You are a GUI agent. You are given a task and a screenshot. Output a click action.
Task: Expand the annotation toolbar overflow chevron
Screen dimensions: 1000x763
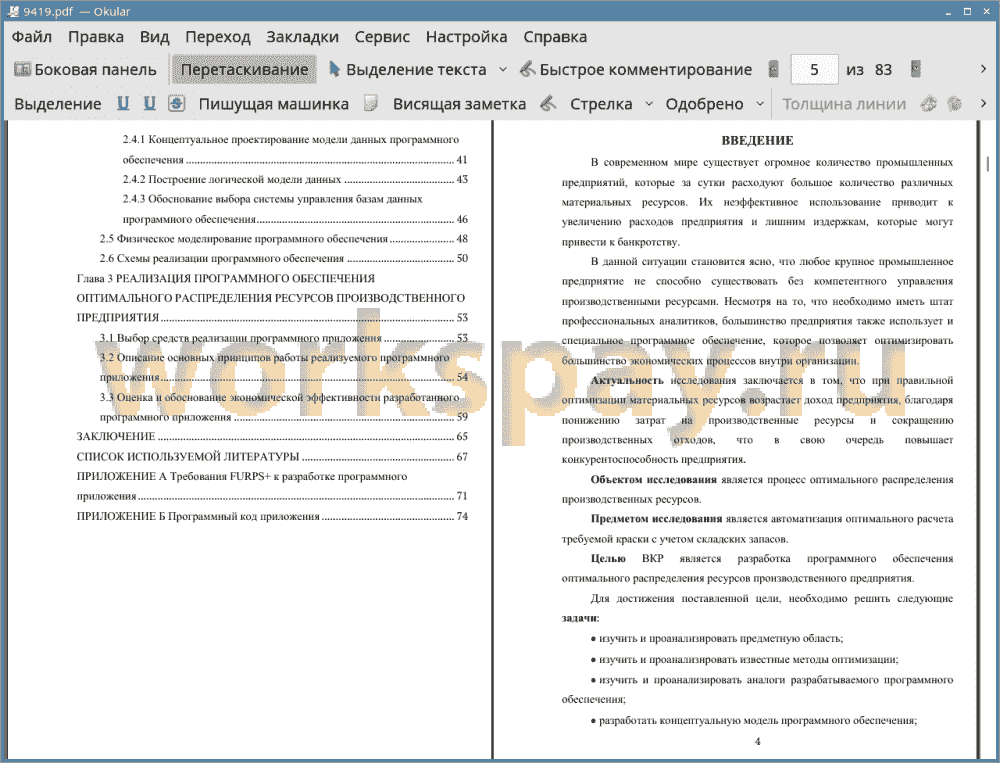pos(983,103)
